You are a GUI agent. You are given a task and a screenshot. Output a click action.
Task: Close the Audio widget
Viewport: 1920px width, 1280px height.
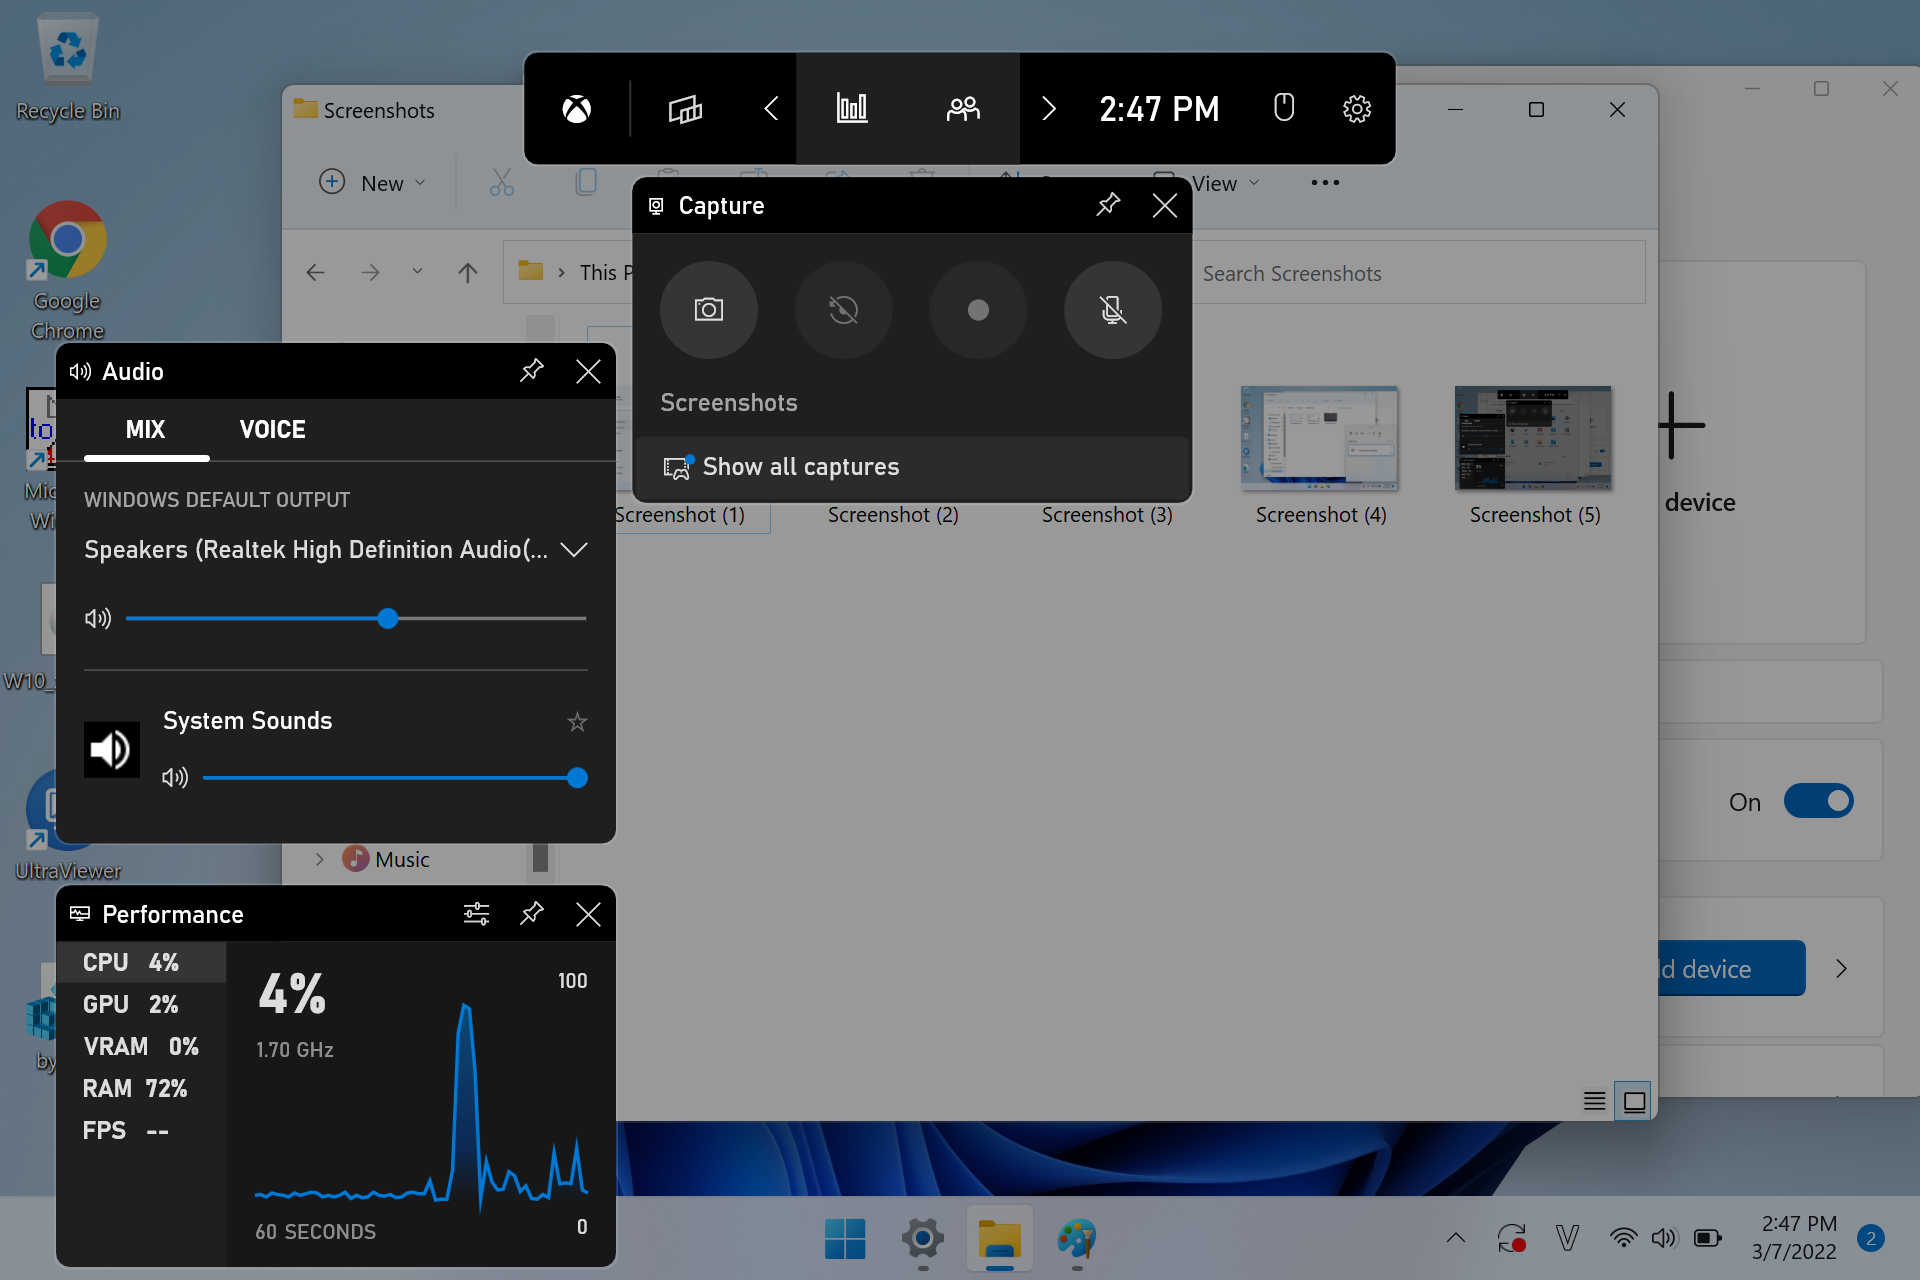pos(588,371)
